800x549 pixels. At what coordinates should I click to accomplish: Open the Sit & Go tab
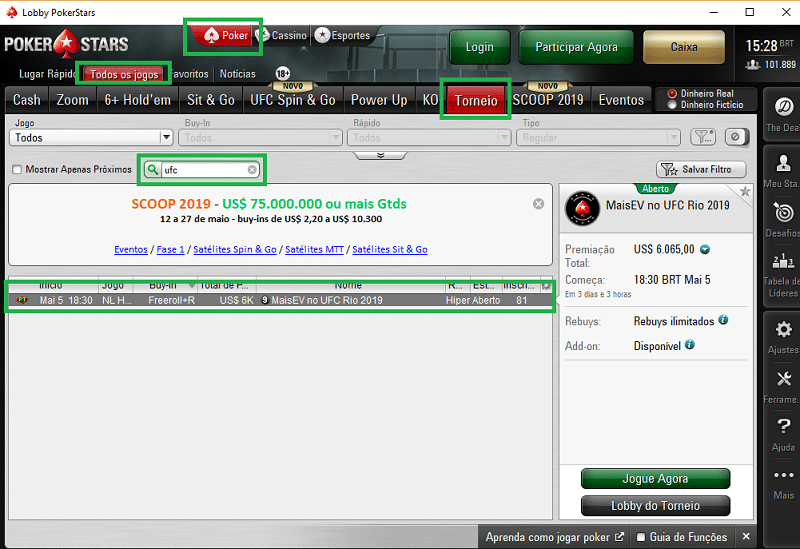(211, 99)
